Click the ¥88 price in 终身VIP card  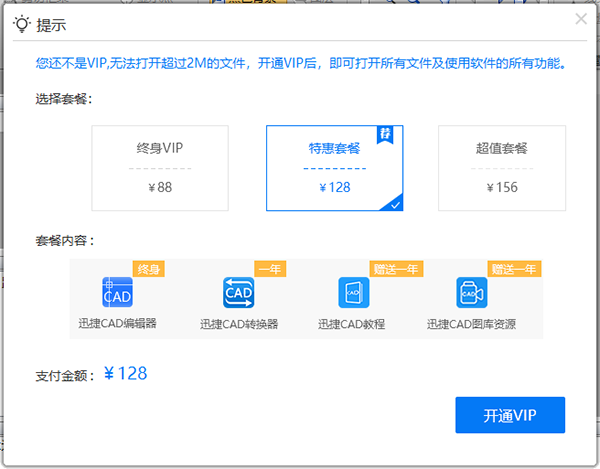[160, 187]
